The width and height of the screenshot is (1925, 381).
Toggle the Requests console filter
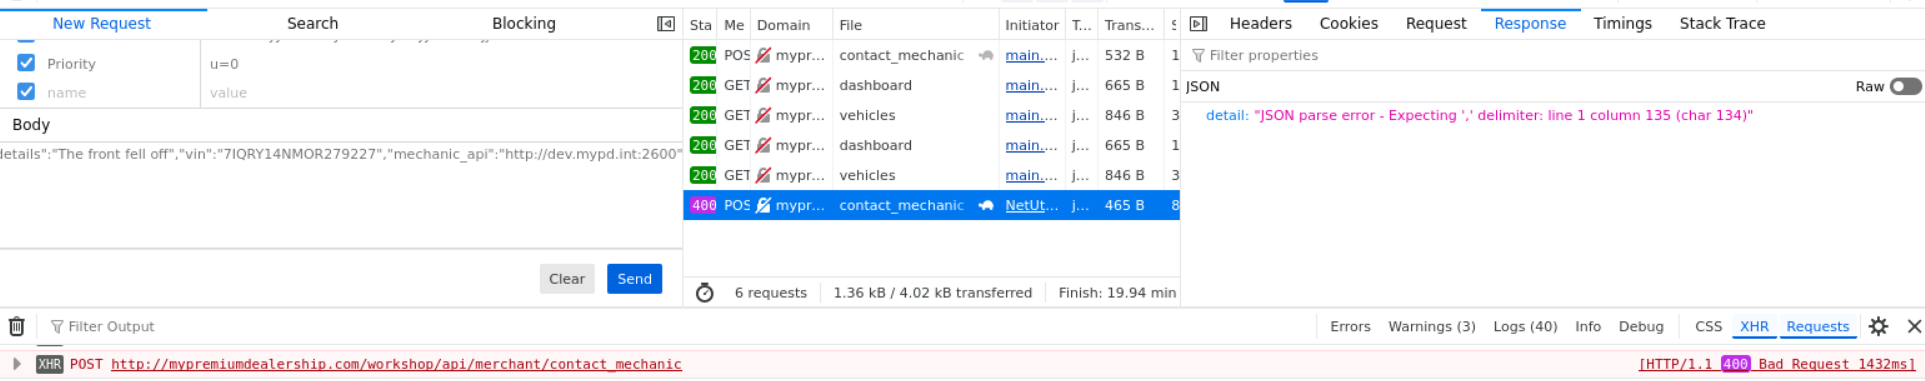pyautogui.click(x=1817, y=327)
